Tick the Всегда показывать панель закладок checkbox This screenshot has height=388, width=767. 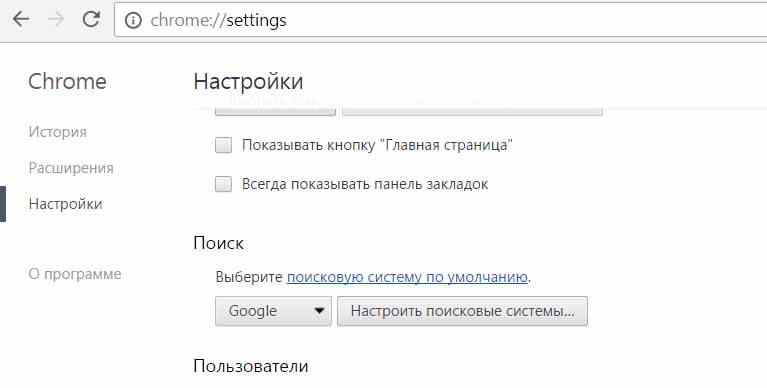[x=224, y=184]
